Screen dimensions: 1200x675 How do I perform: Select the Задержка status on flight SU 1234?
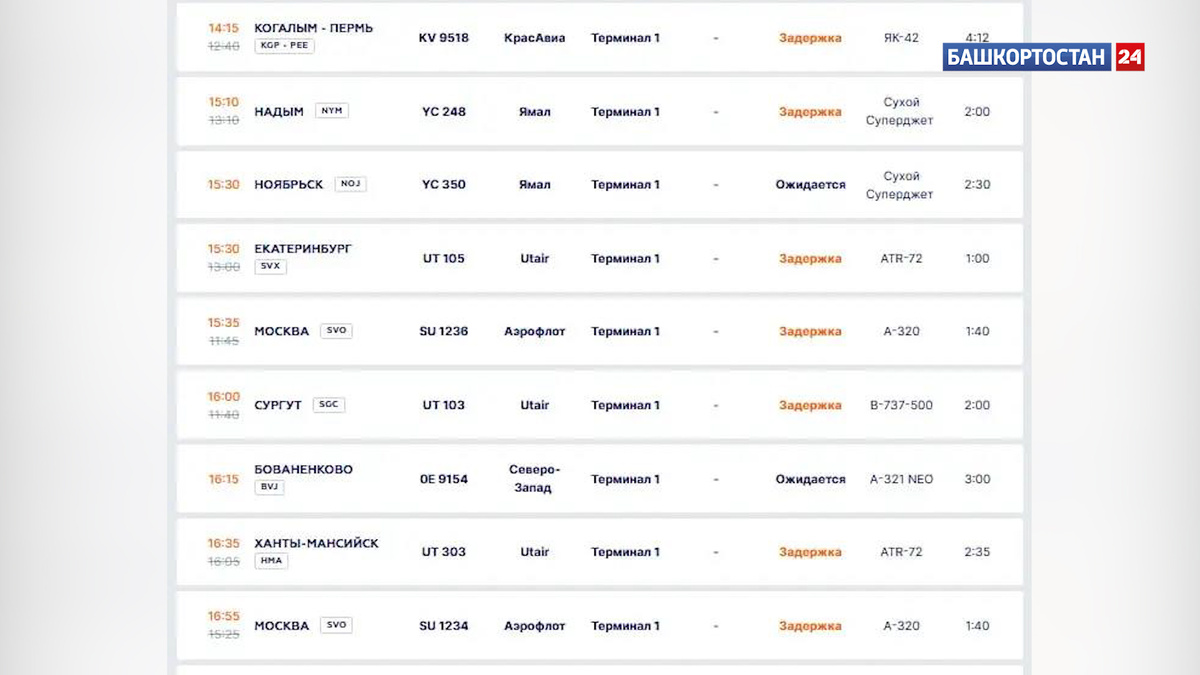(808, 625)
